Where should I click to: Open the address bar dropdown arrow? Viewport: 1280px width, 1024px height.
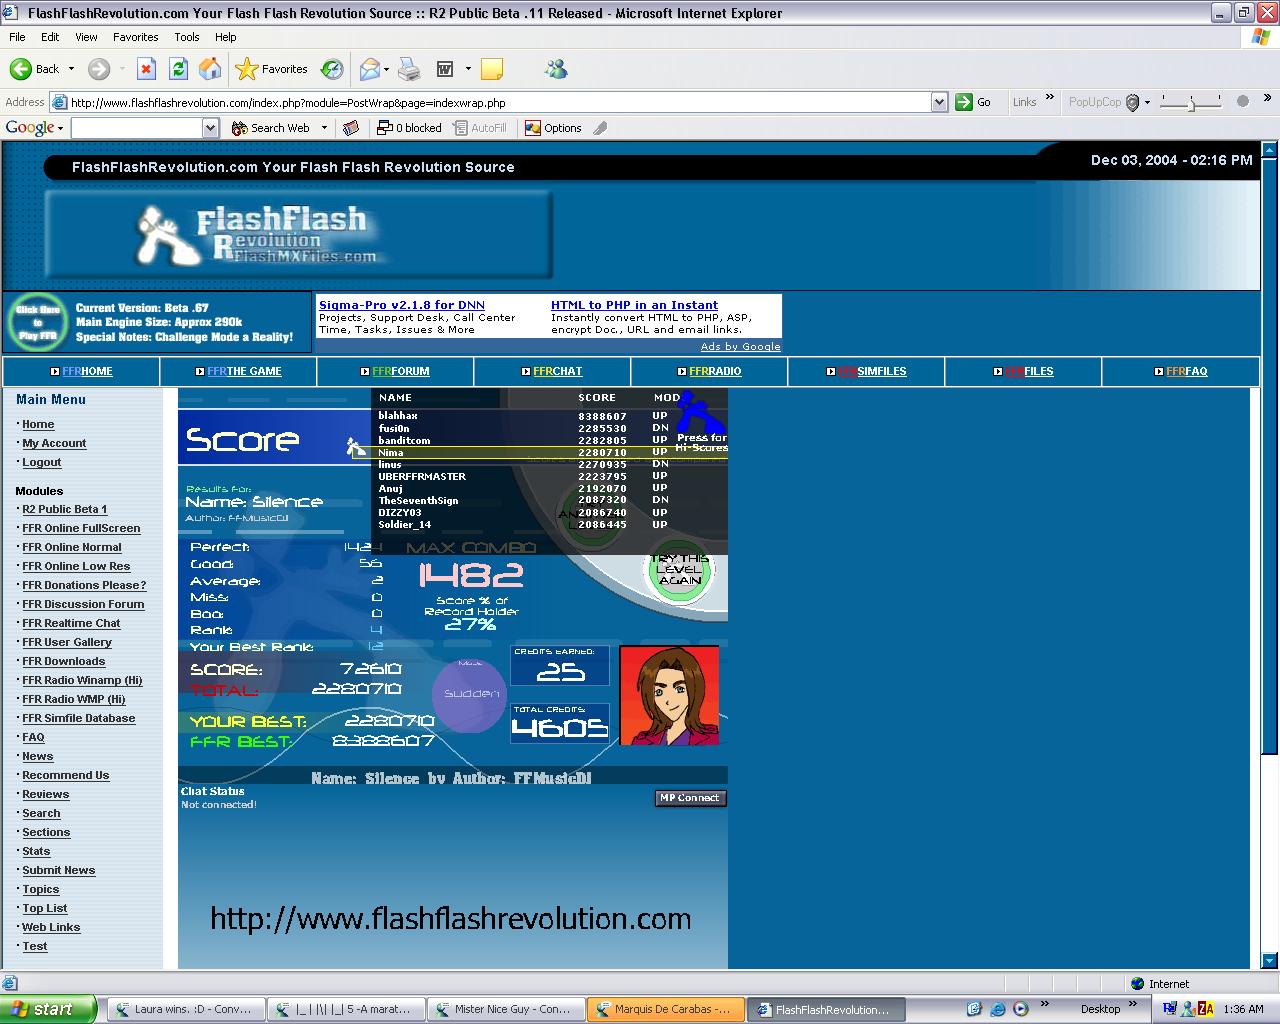click(939, 102)
